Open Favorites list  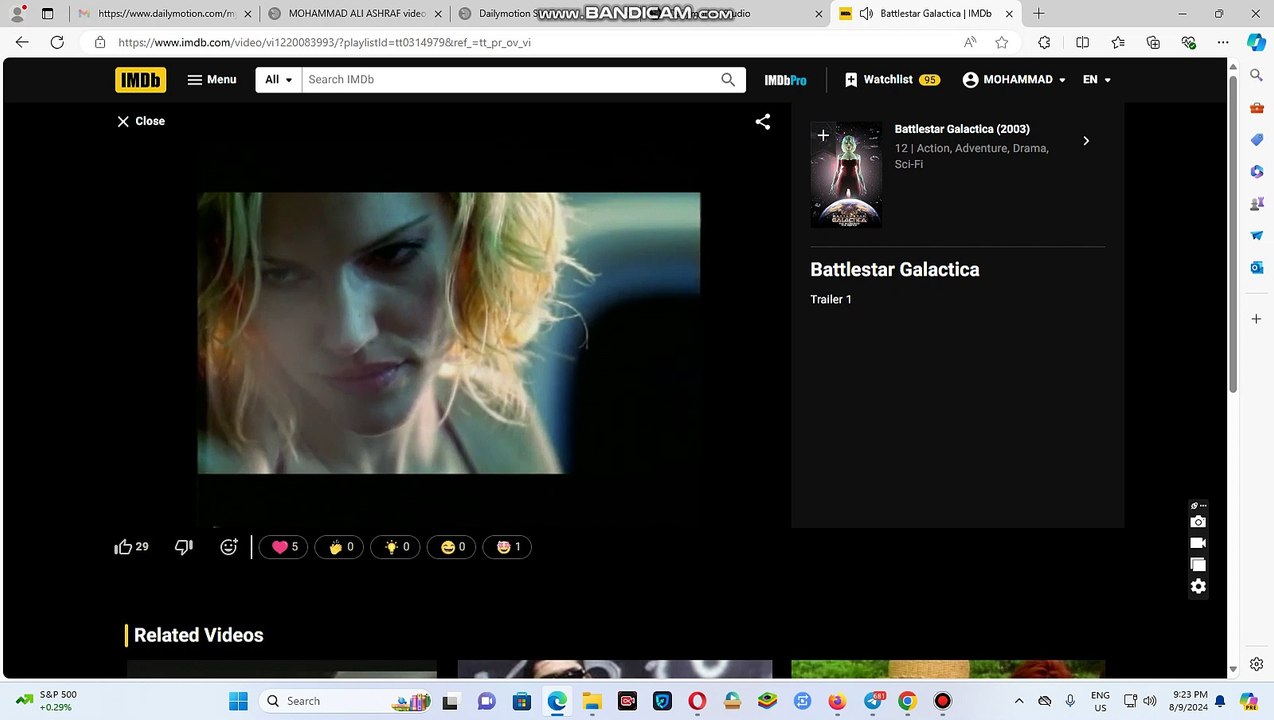[x=1118, y=42]
